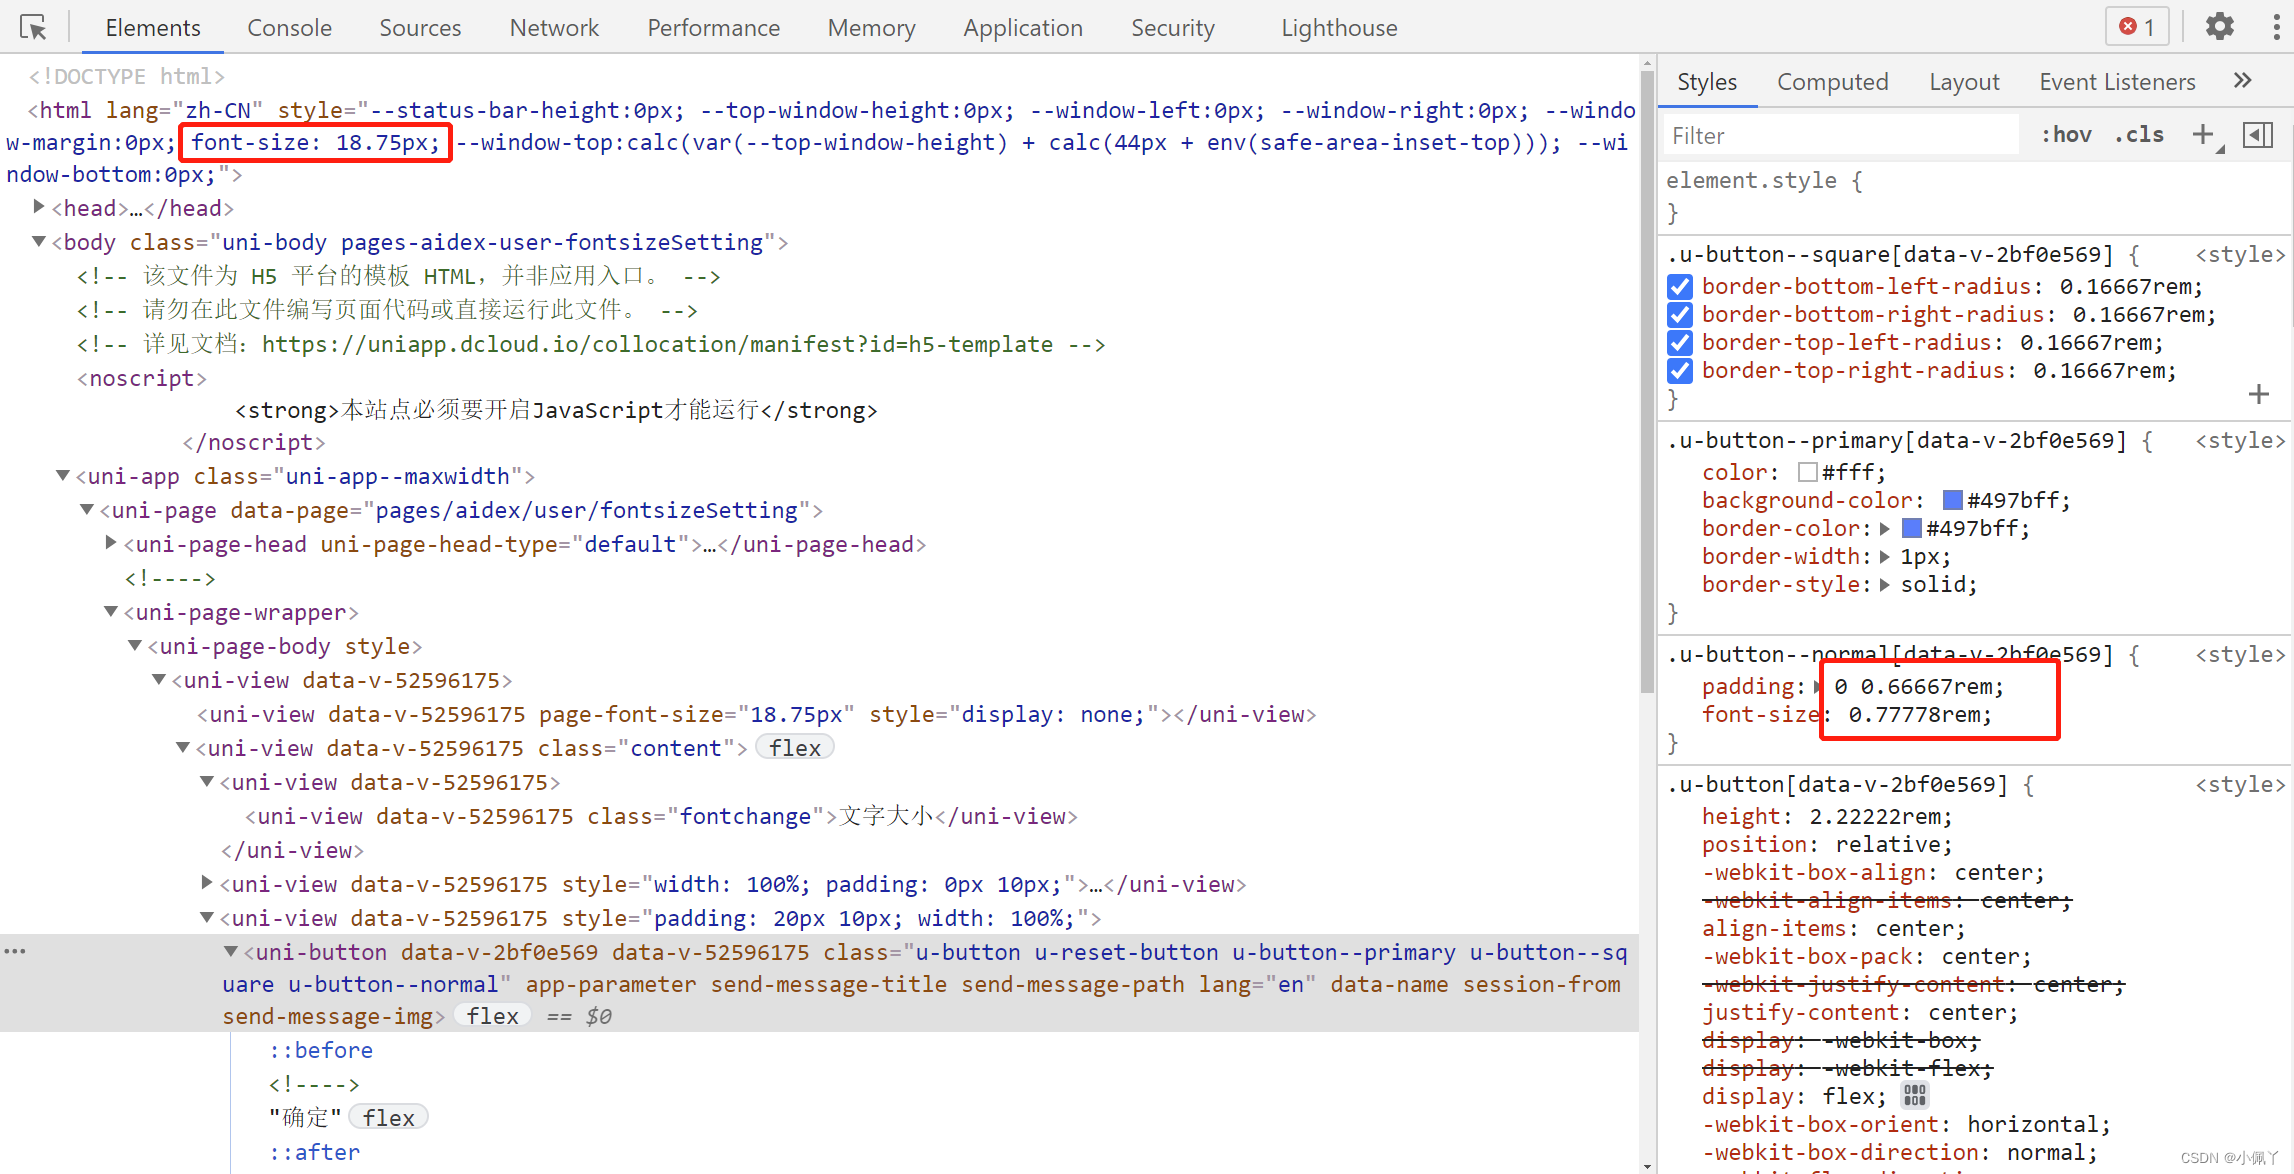Open flexbox editor icon beside display flex

click(1914, 1096)
